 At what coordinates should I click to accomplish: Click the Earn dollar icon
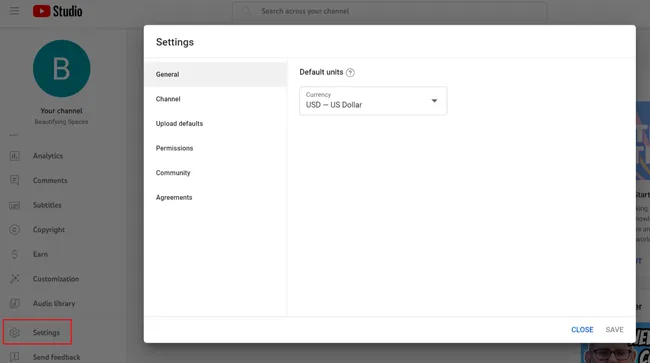[15, 254]
